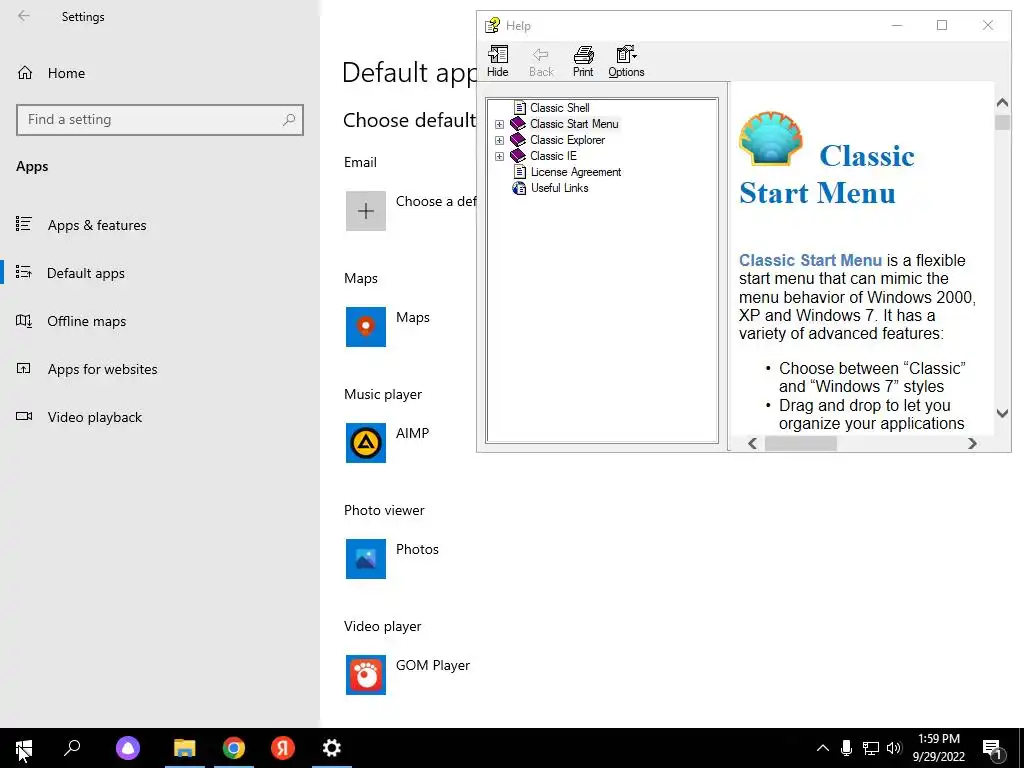Open Default apps page in Settings

pyautogui.click(x=70, y=273)
